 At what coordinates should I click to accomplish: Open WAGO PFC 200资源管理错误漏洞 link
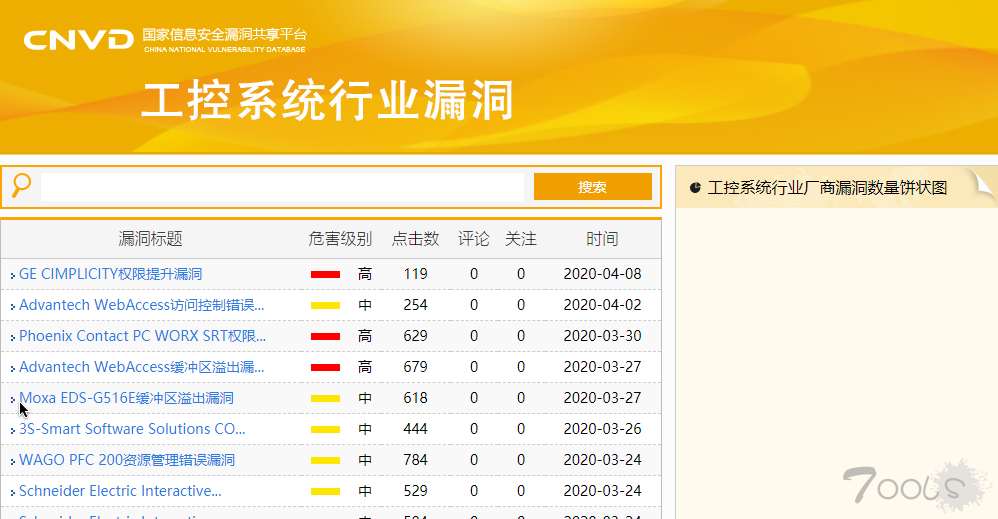(x=127, y=460)
